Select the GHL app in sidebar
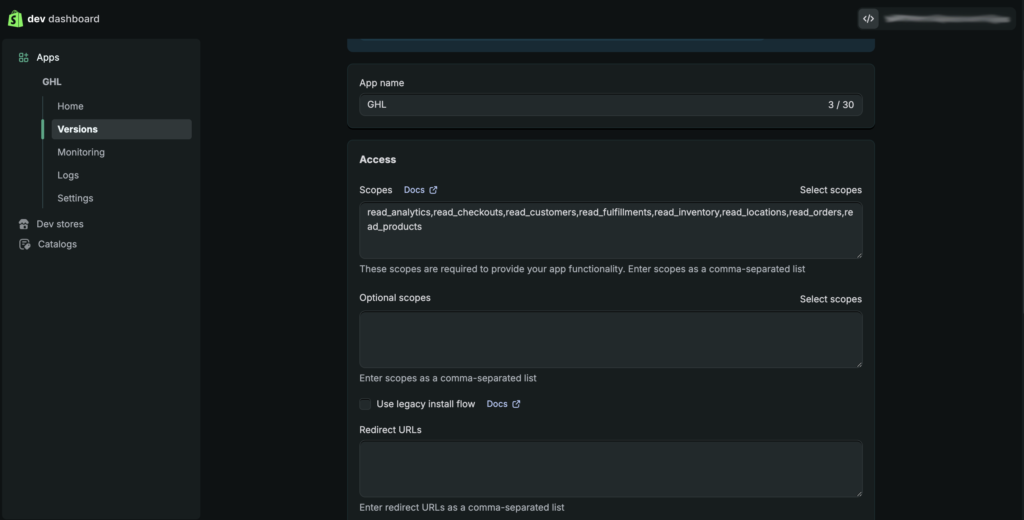The image size is (1024, 520). click(x=52, y=82)
